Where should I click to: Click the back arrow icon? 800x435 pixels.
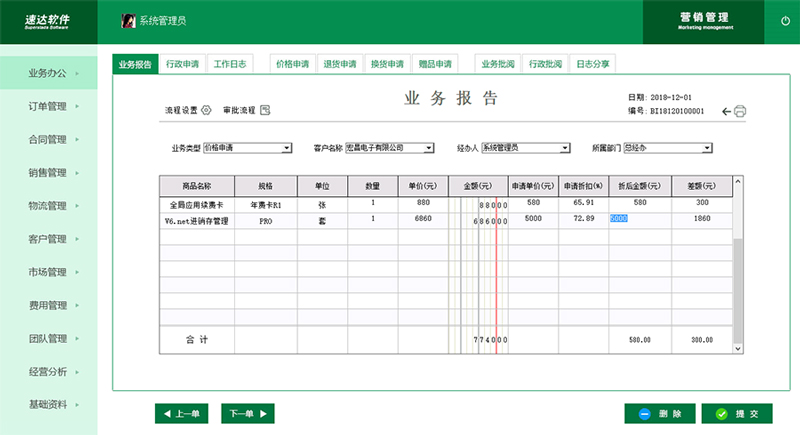point(727,111)
